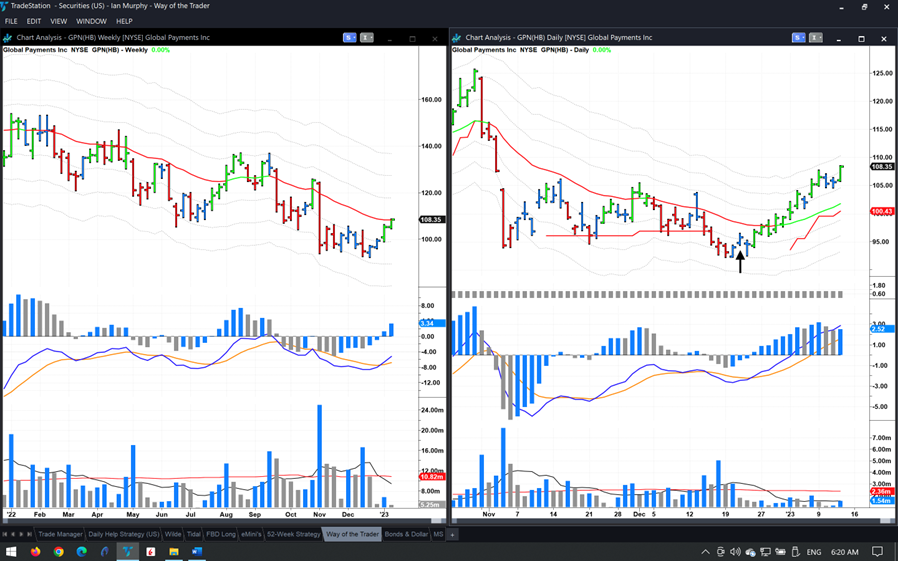
Task: Switch to the Wilde workspace tab
Action: pyautogui.click(x=173, y=534)
